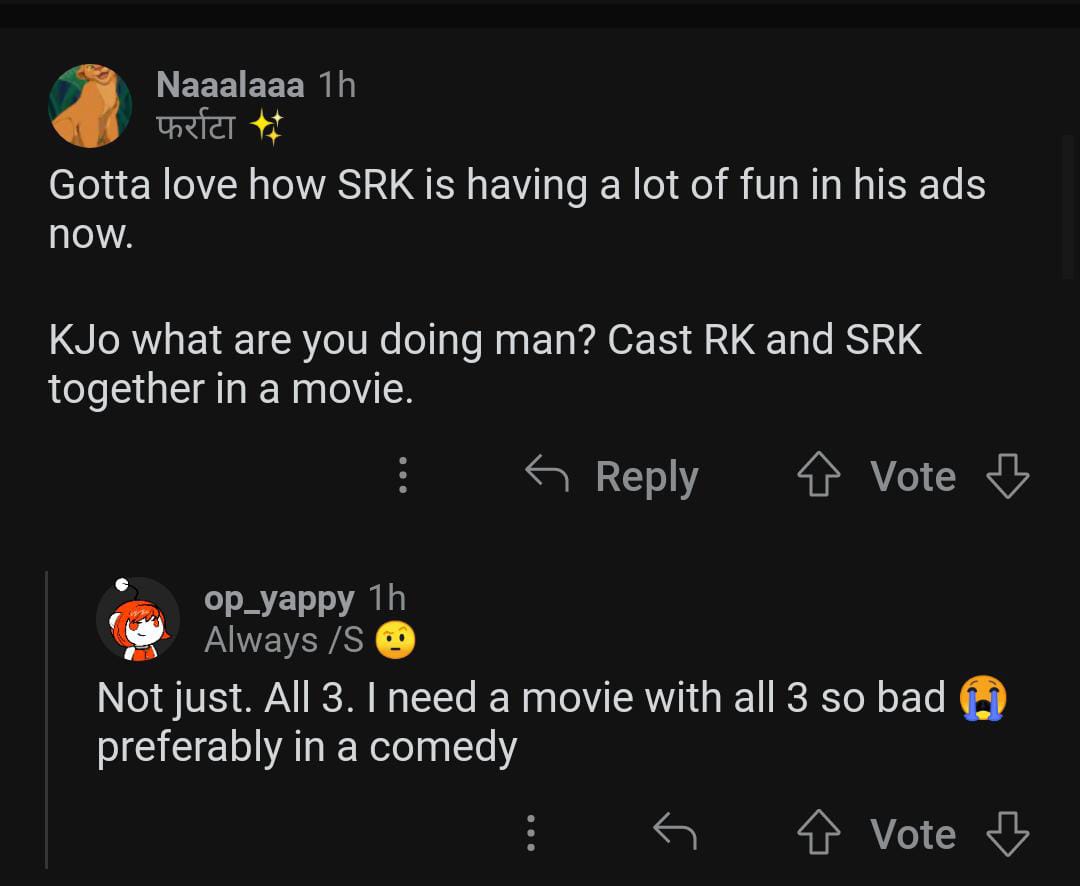Screen dimensions: 1080x886
Task: Click the Reply text under Naaalaaa's comment
Action: point(646,476)
